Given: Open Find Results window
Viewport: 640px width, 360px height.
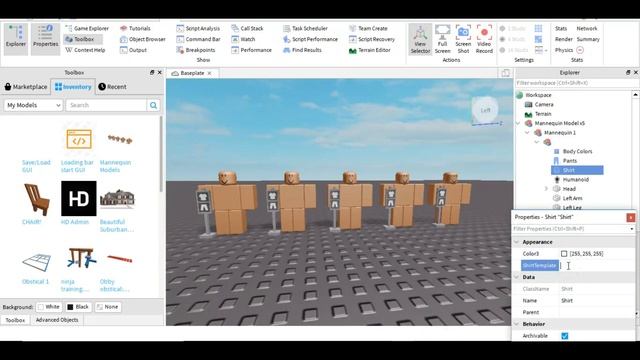Looking at the screenshot, I should pos(302,50).
